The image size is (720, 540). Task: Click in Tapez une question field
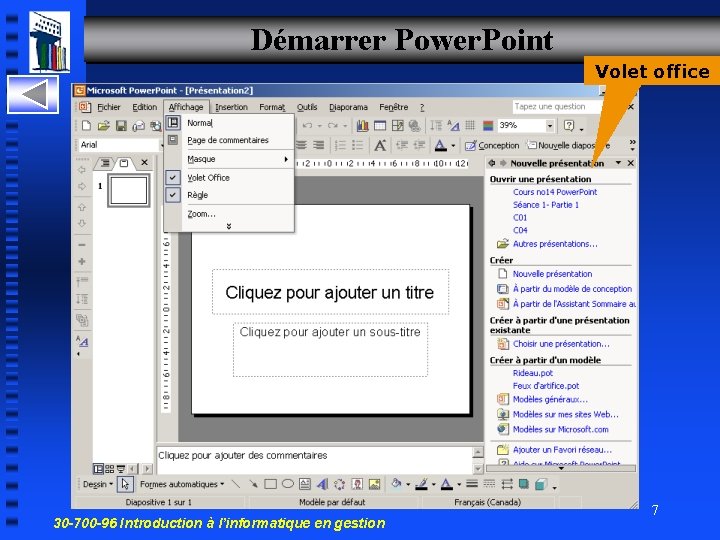(557, 107)
